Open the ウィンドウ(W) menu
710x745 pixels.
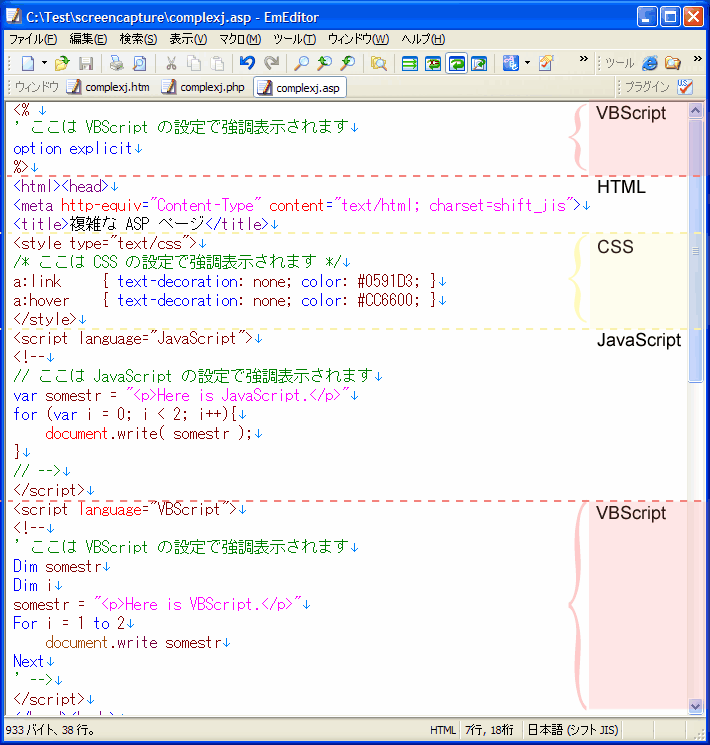[358, 39]
